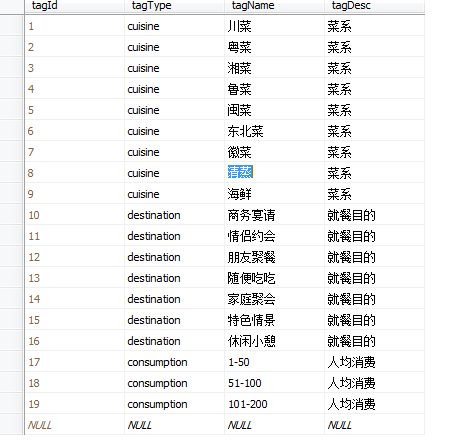The image size is (455, 443).
Task: Select the tagName cell containing 川菜
Action: 274,26
